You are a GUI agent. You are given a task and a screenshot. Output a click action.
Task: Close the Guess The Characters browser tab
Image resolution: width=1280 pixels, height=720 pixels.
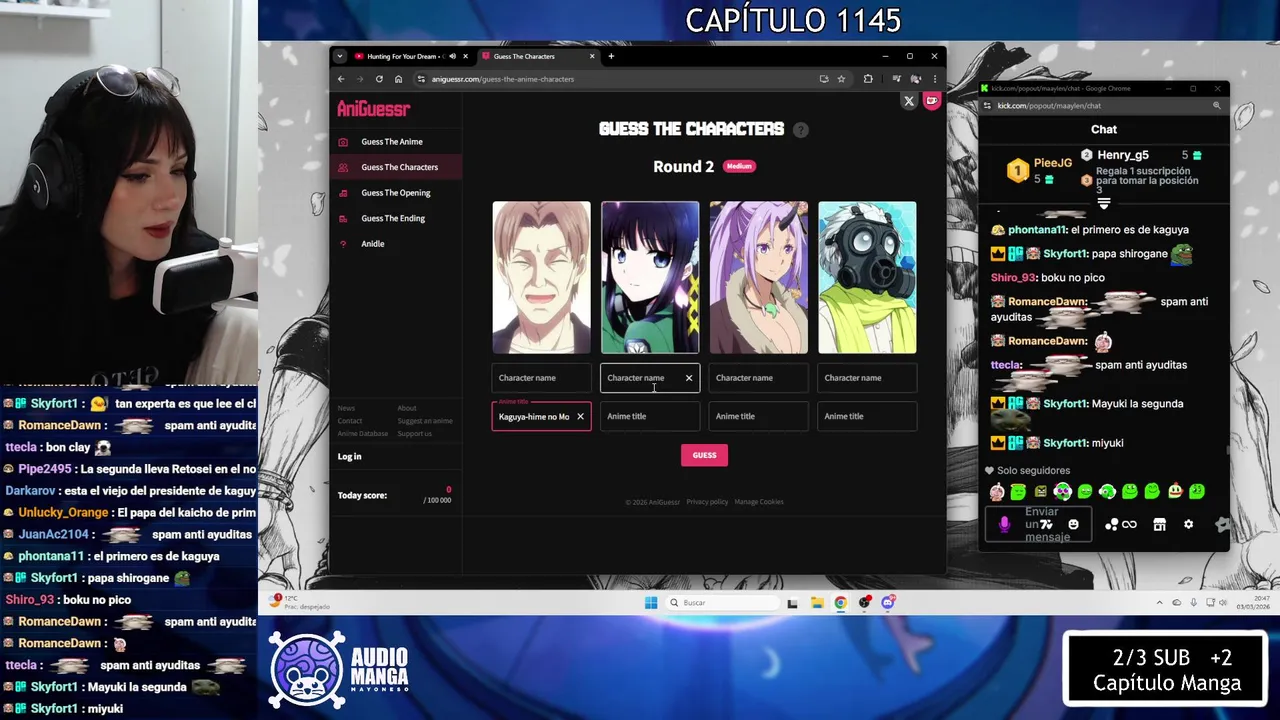coord(591,56)
